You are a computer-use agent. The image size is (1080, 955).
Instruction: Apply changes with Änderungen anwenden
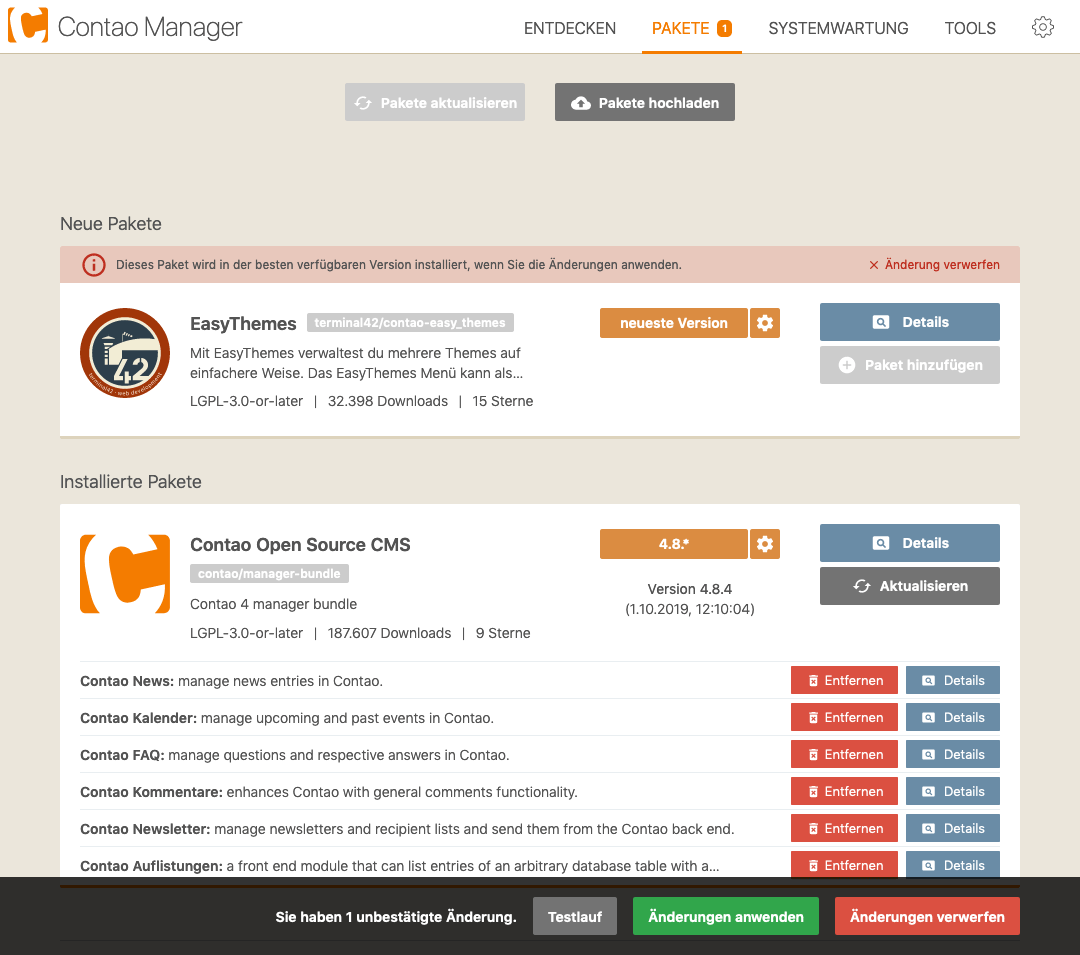pos(726,916)
